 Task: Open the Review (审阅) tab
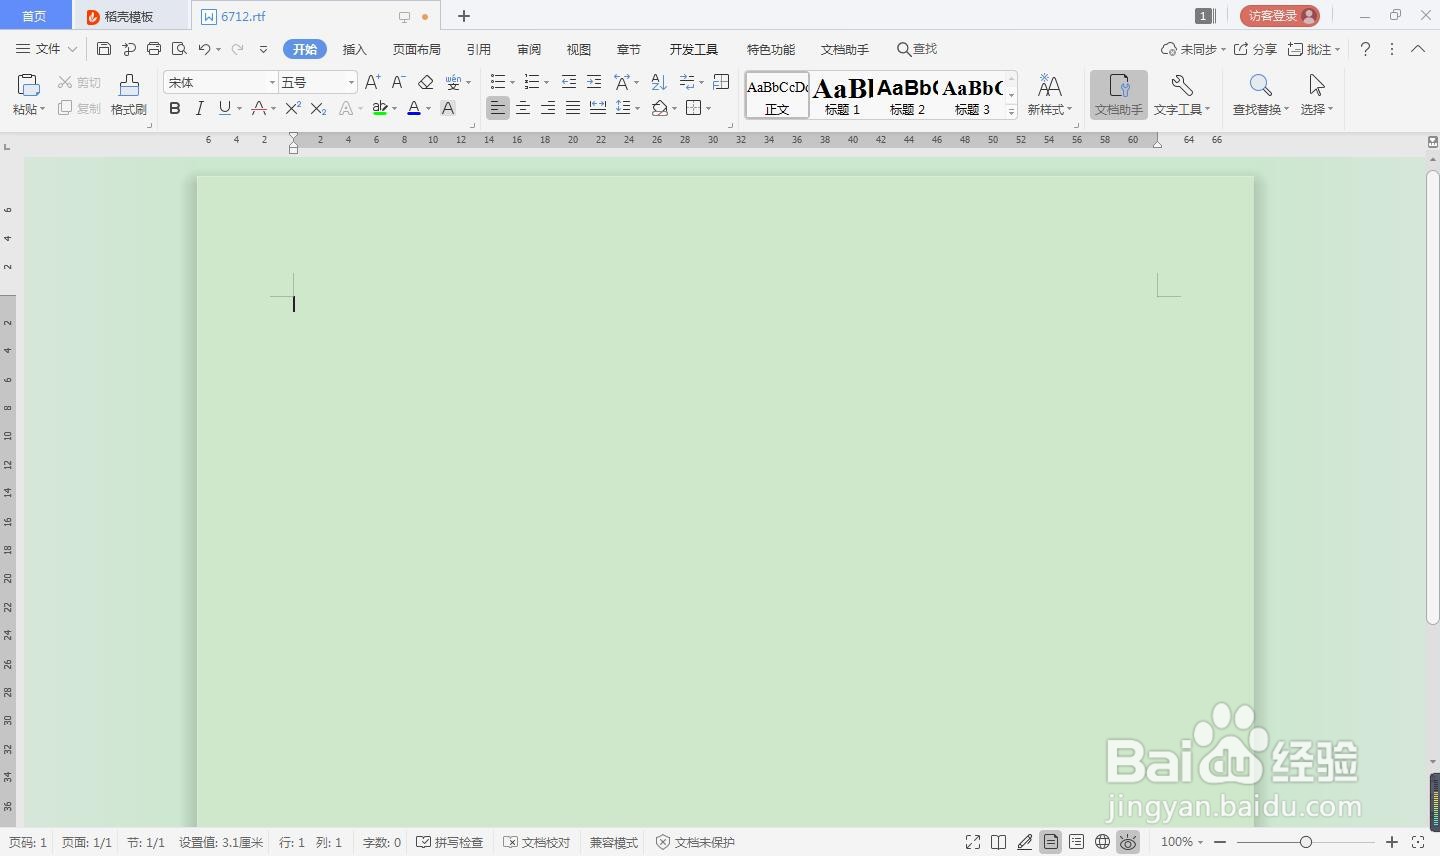(529, 49)
